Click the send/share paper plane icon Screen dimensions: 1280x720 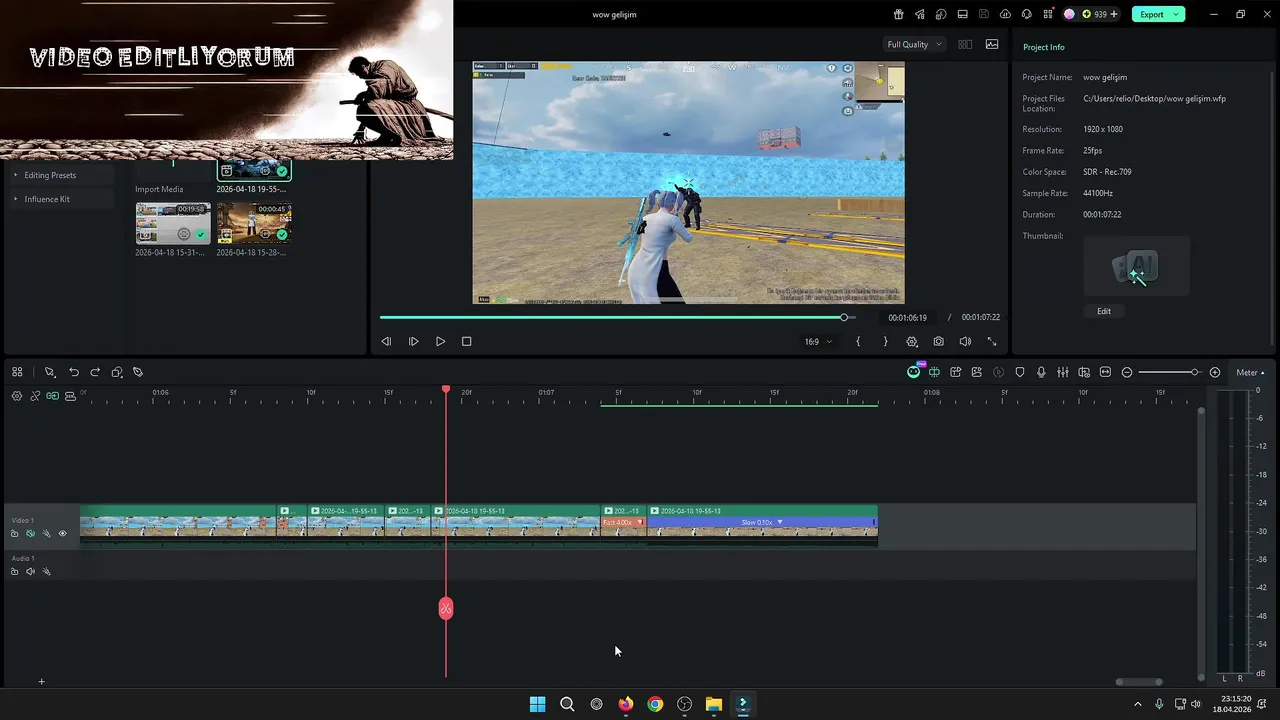click(x=920, y=14)
